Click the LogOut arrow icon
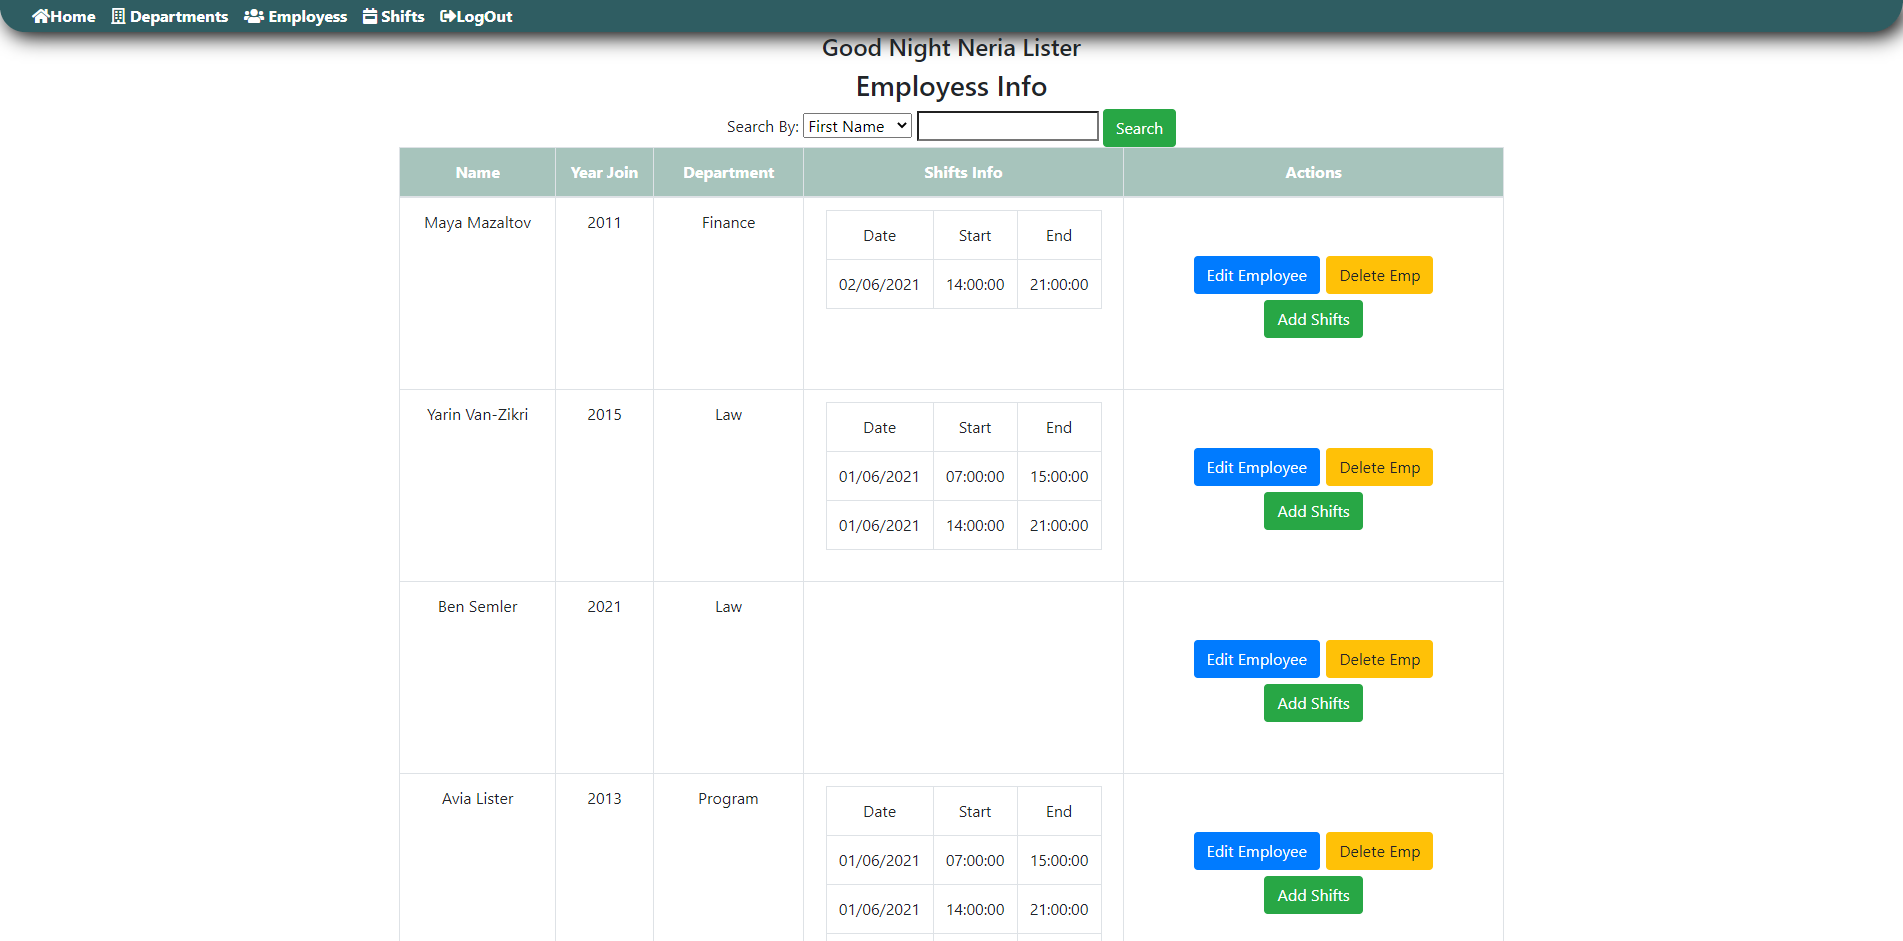This screenshot has height=941, width=1903. pyautogui.click(x=448, y=16)
